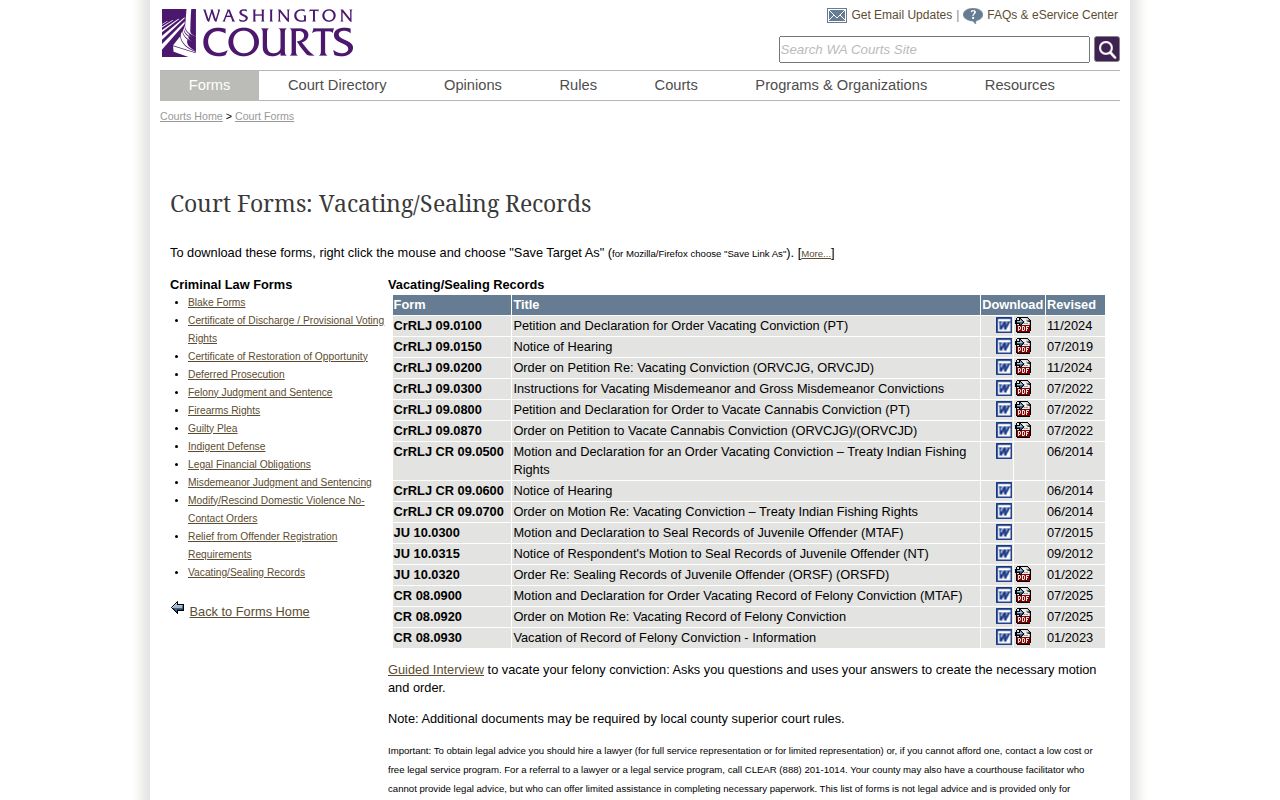The width and height of the screenshot is (1280, 800).
Task: Open the Blake Forms link
Action: point(216,302)
